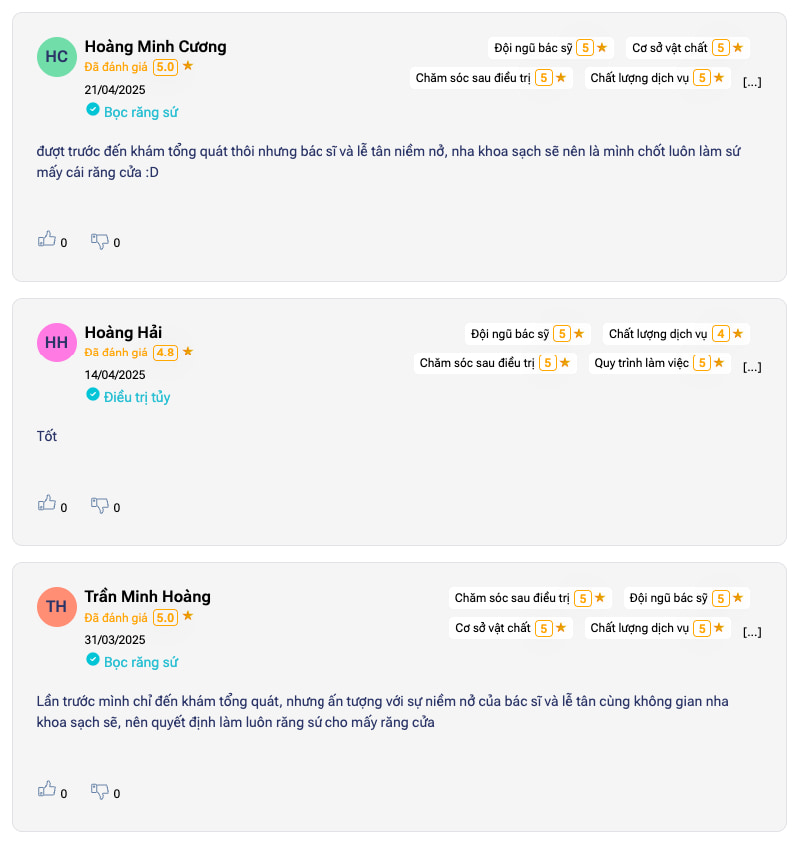Click the orange TH avatar
The image size is (799, 843).
coord(57,607)
